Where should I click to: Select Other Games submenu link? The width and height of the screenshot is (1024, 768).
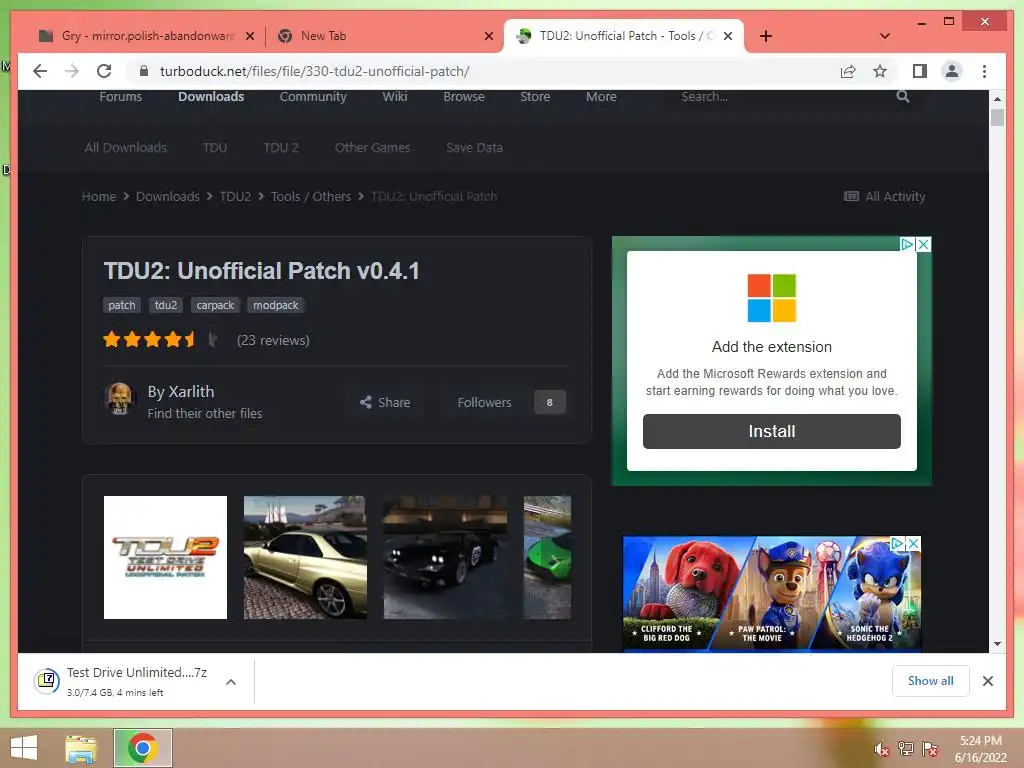pos(372,148)
